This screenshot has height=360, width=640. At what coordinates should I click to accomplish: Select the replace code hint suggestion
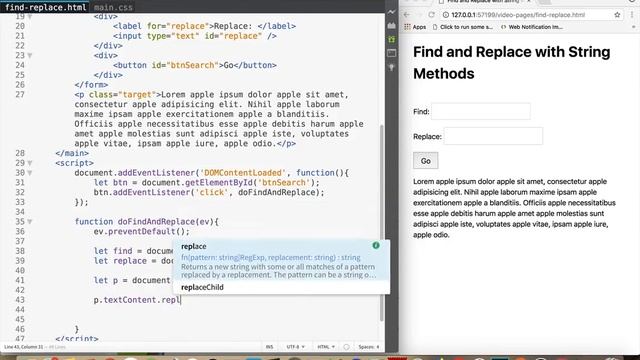click(x=281, y=260)
